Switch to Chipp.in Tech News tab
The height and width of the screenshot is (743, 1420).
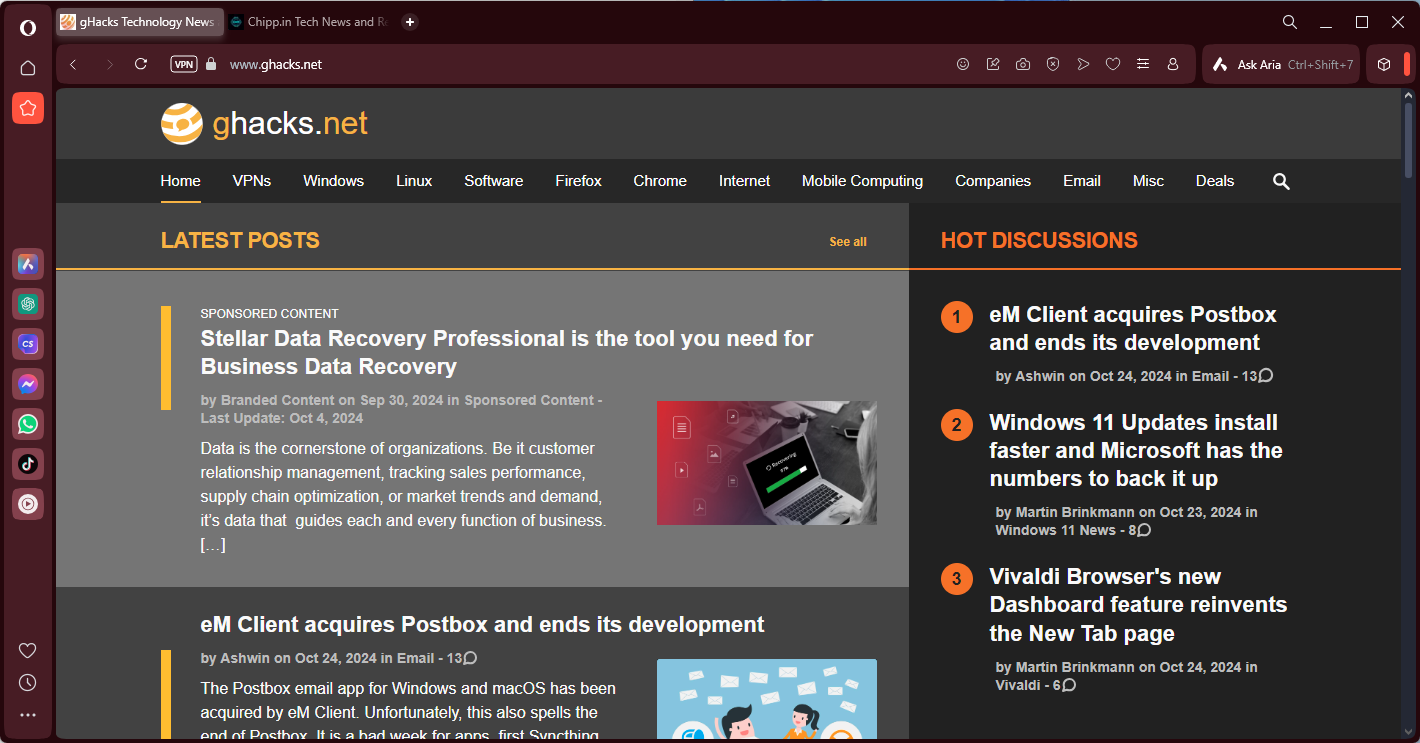[x=309, y=22]
